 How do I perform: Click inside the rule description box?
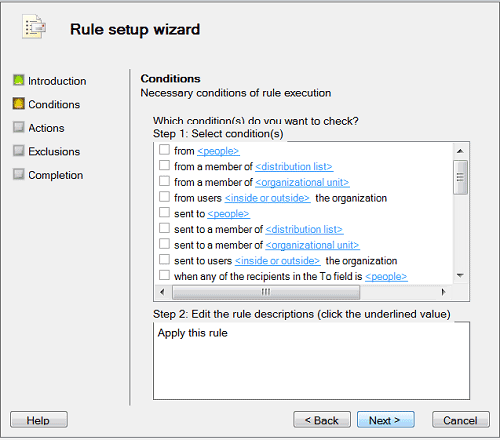[311, 361]
